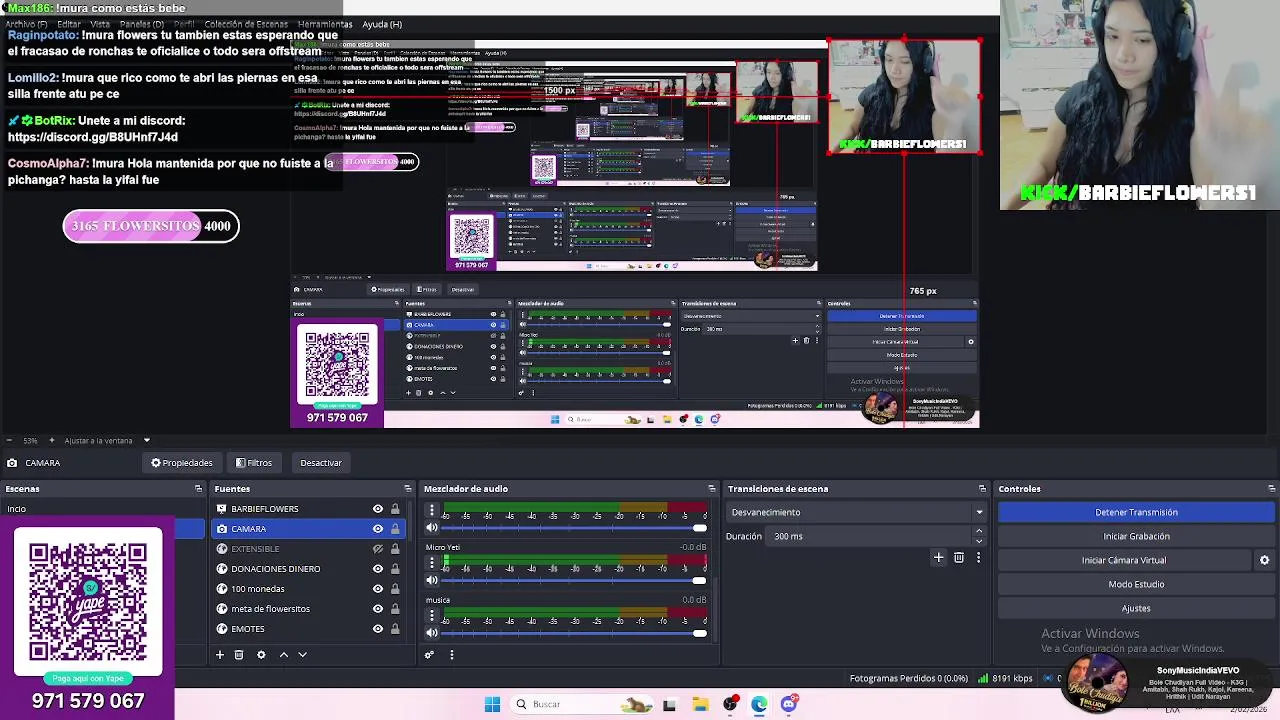The height and width of the screenshot is (720, 1280).
Task: Hide the CAMARA source
Action: tap(378, 529)
